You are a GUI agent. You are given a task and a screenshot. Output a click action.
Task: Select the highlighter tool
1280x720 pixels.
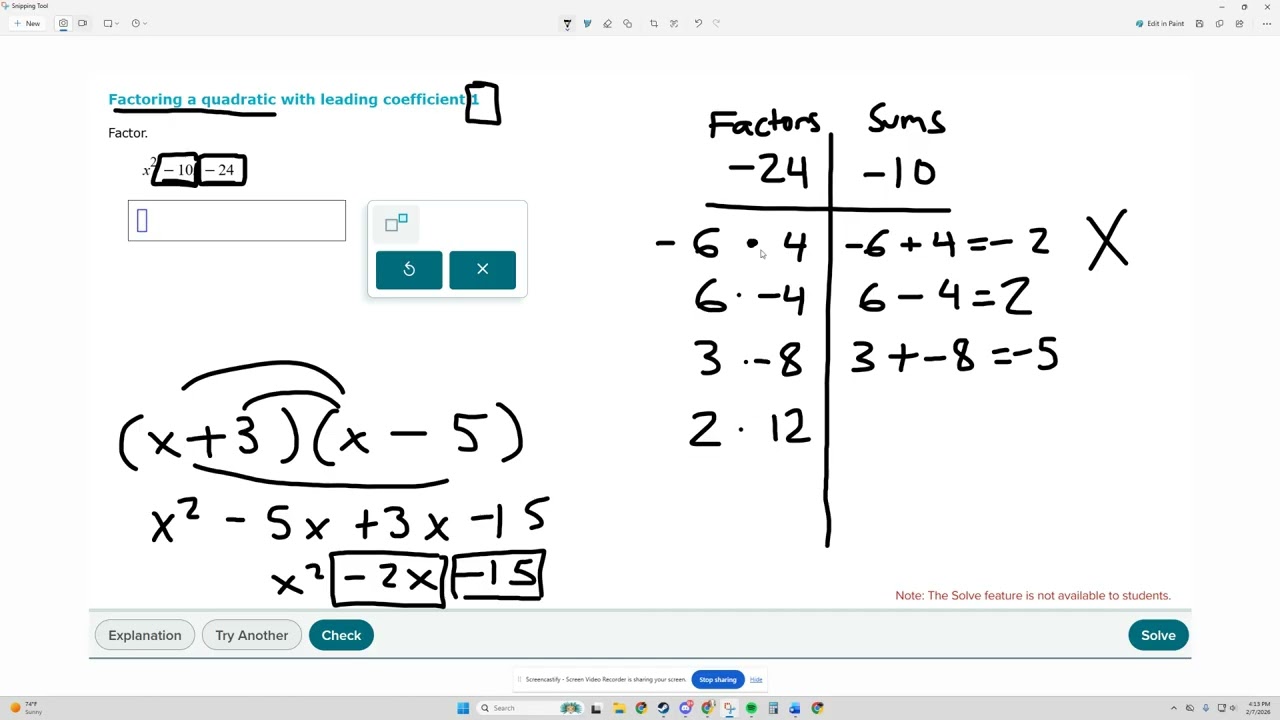[587, 23]
